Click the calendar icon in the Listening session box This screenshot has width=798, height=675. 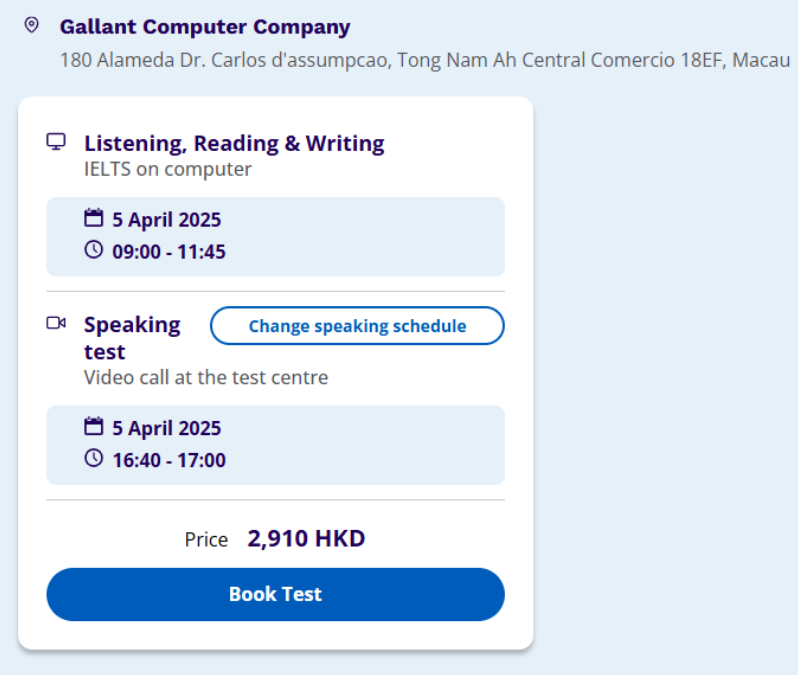tap(93, 219)
